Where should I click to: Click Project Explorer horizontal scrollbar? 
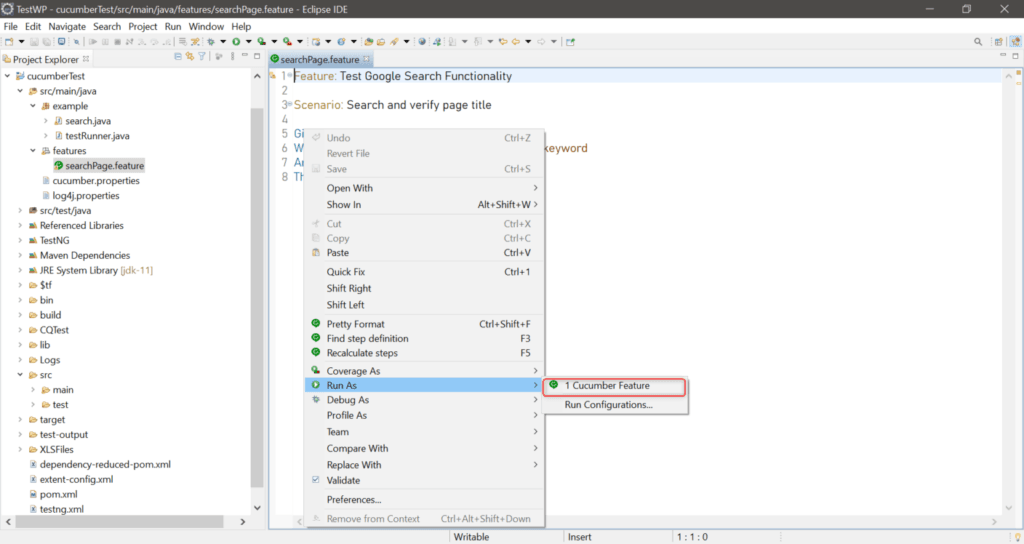click(x=120, y=522)
